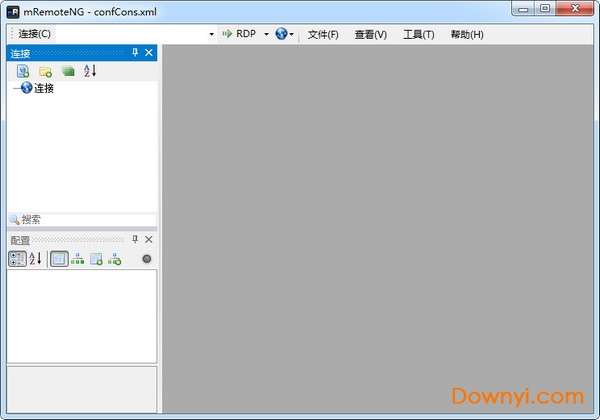600x420 pixels.
Task: Open the globe connections dropdown
Action: pos(284,34)
